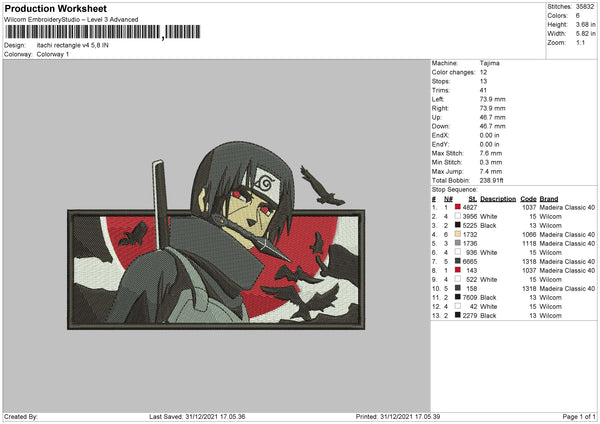Click the Colors value 6

point(578,16)
